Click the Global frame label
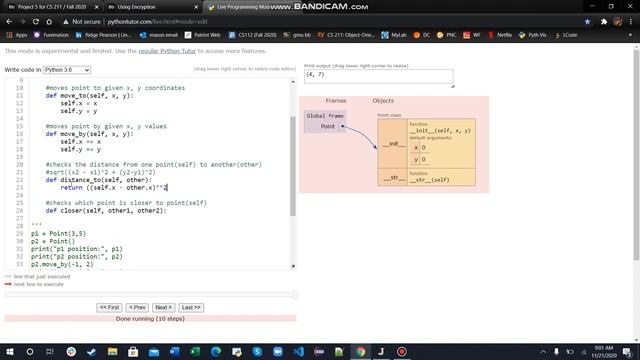 (x=325, y=116)
